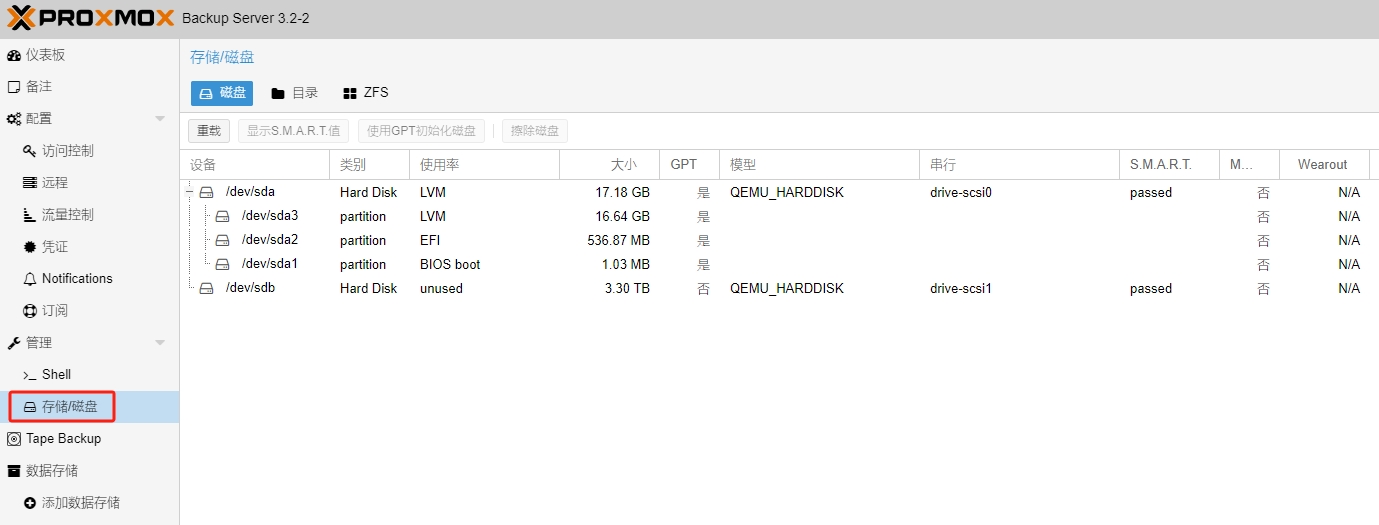Screen dimensions: 1379x525
Task: Click the 重载 reload button
Action: (x=209, y=131)
